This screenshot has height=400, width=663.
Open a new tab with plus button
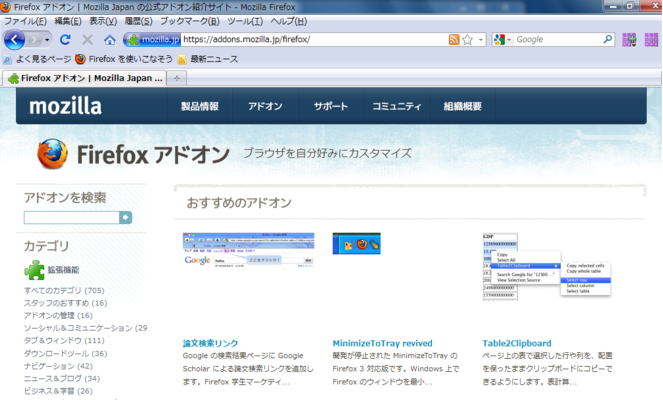coord(177,78)
